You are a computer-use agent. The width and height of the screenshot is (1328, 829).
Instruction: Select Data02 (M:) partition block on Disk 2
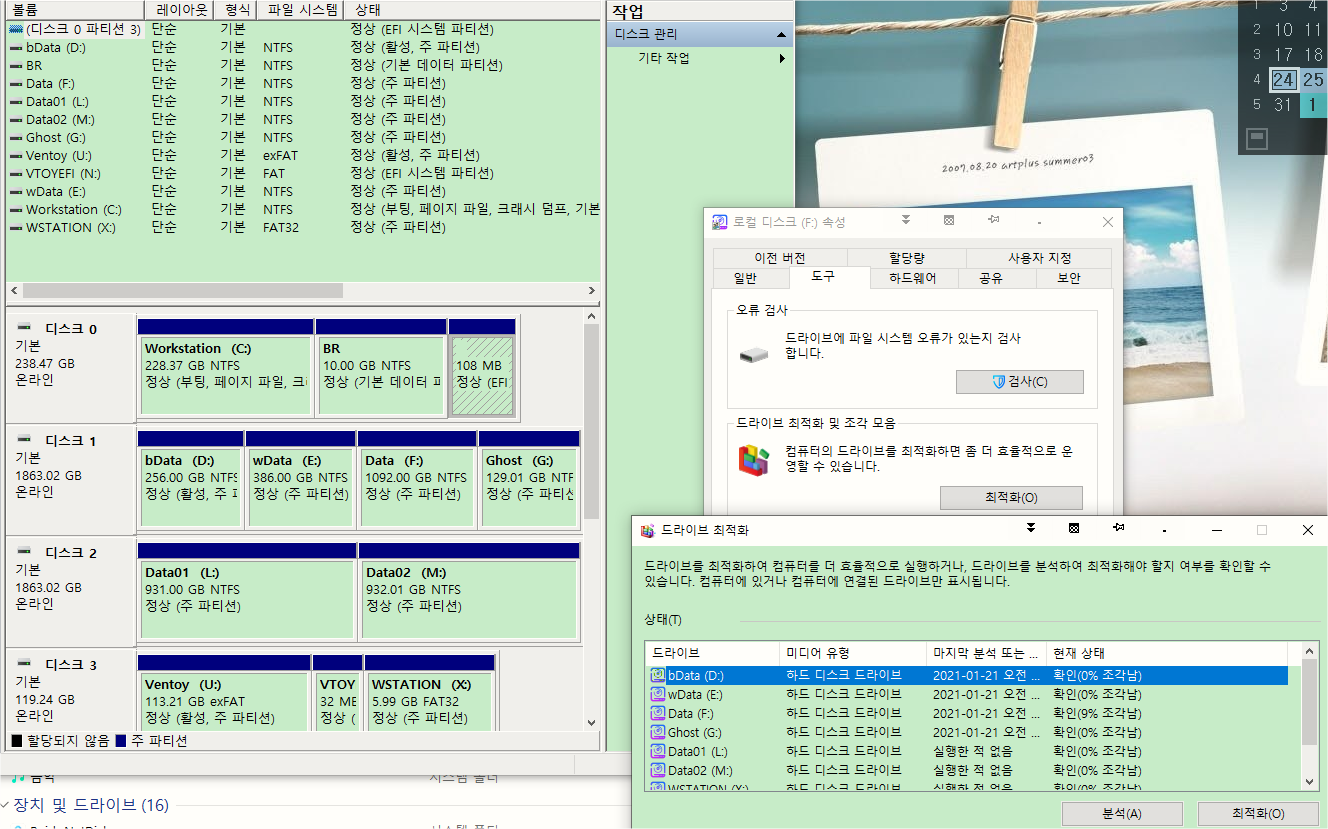(469, 590)
